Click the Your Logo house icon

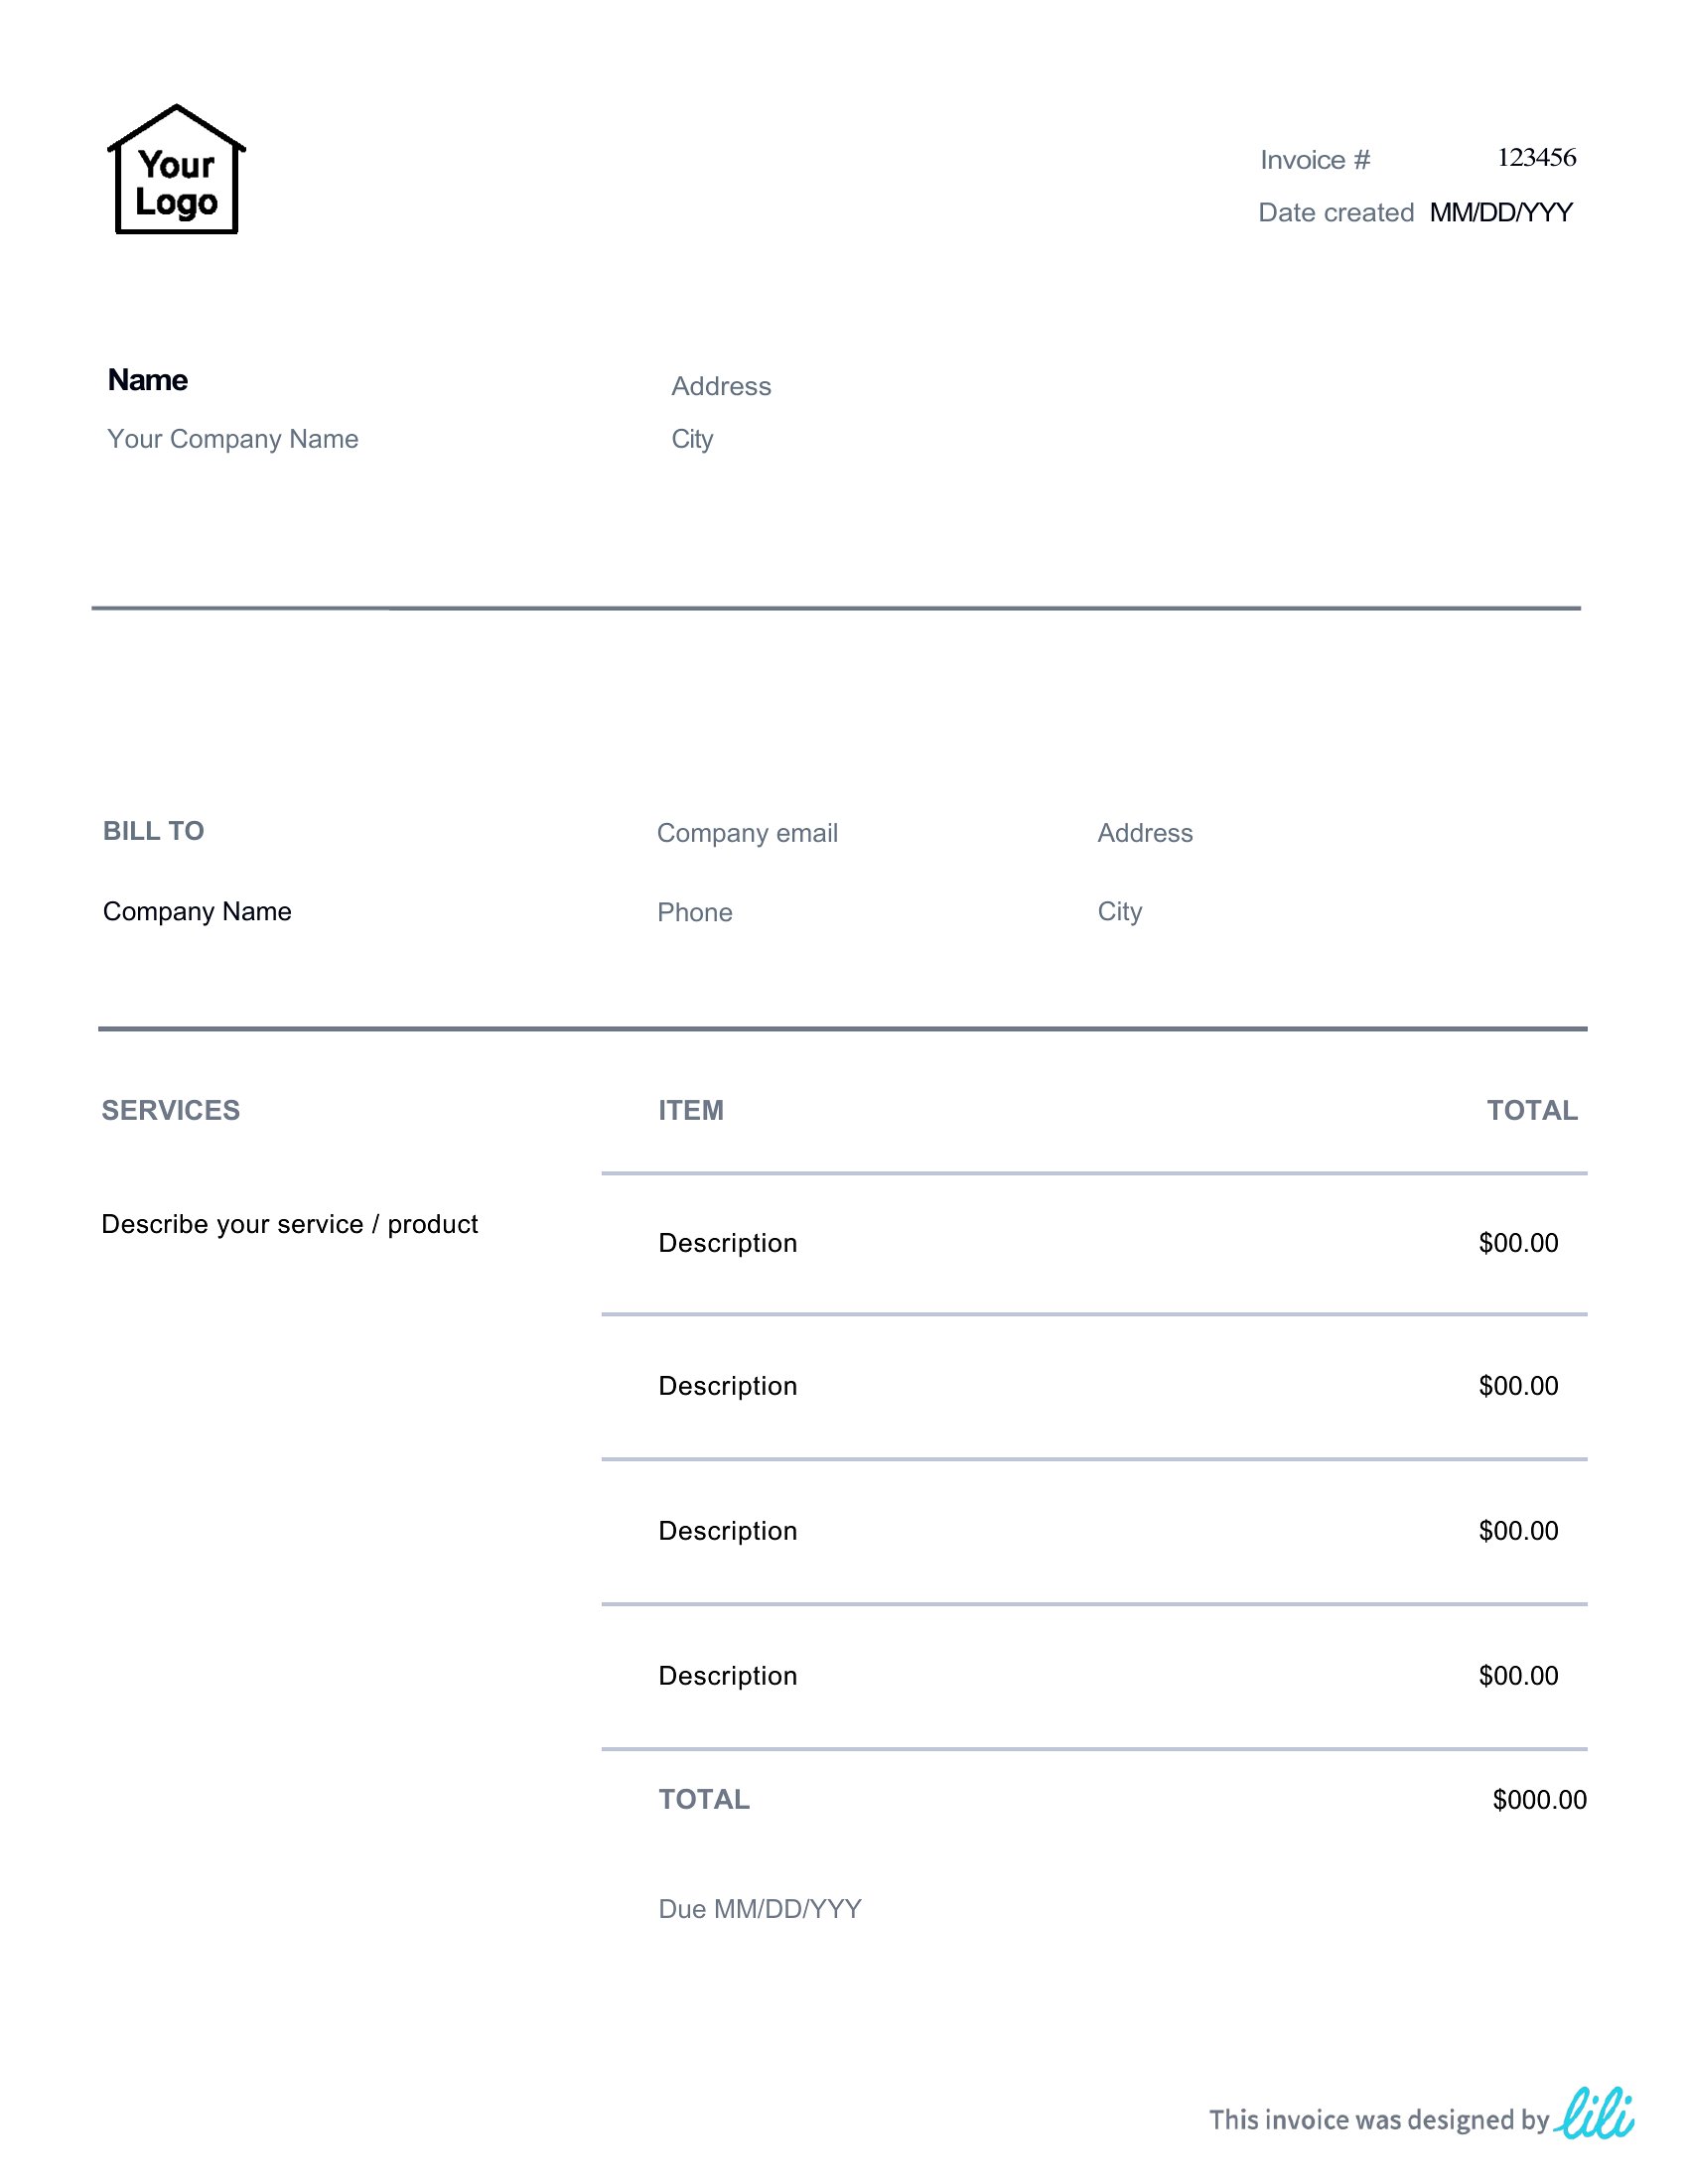(x=176, y=169)
